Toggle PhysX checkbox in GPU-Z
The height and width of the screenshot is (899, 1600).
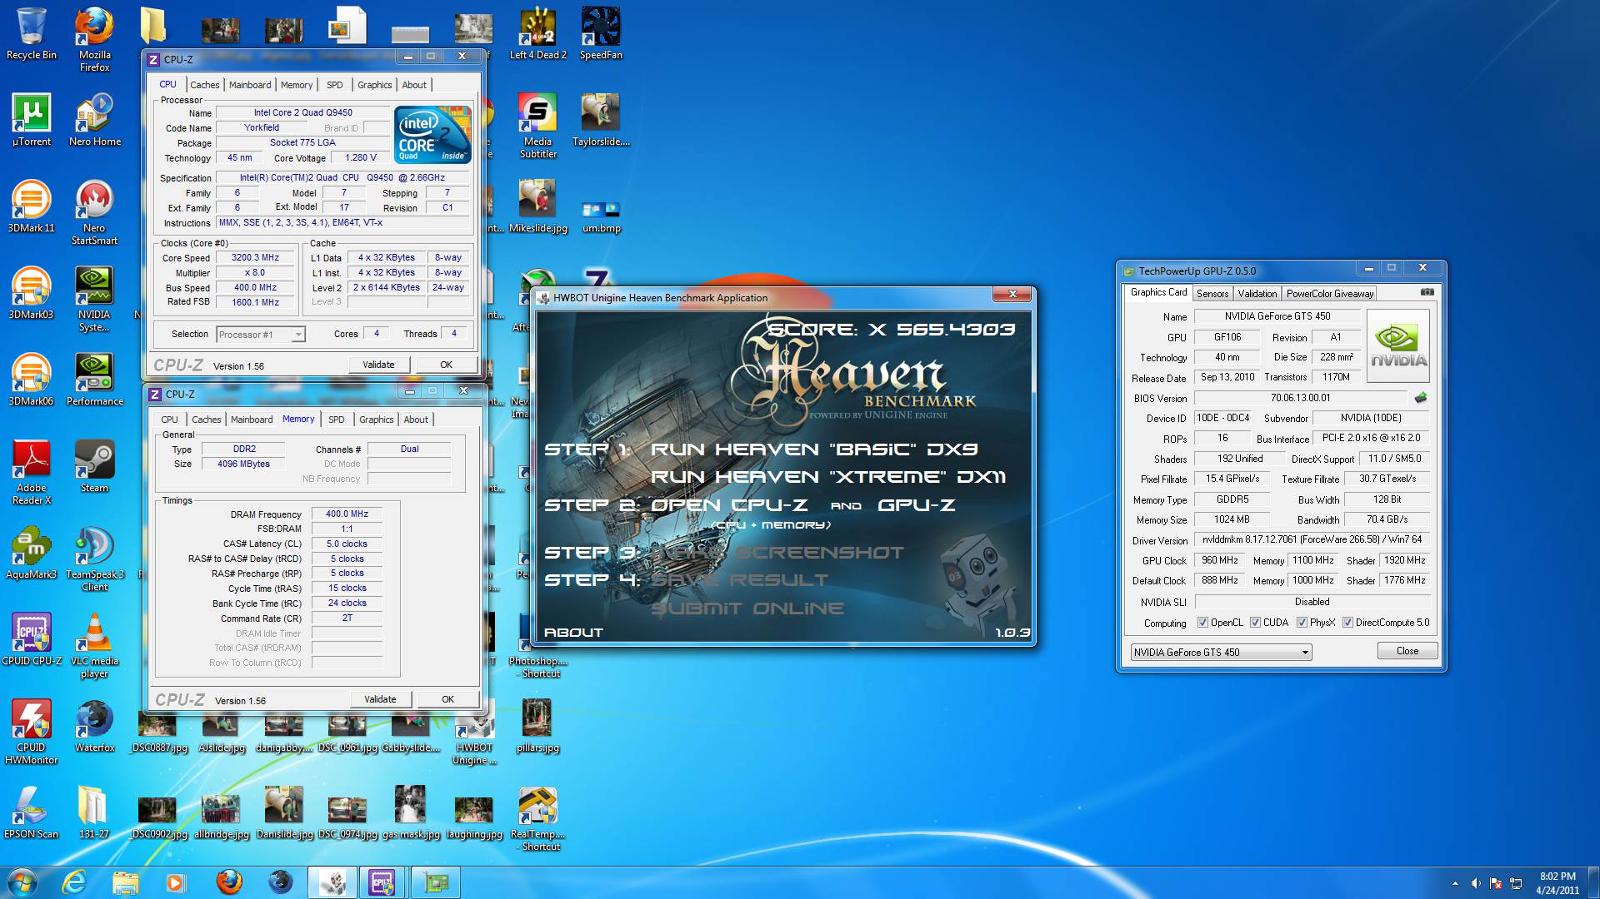tap(1301, 622)
